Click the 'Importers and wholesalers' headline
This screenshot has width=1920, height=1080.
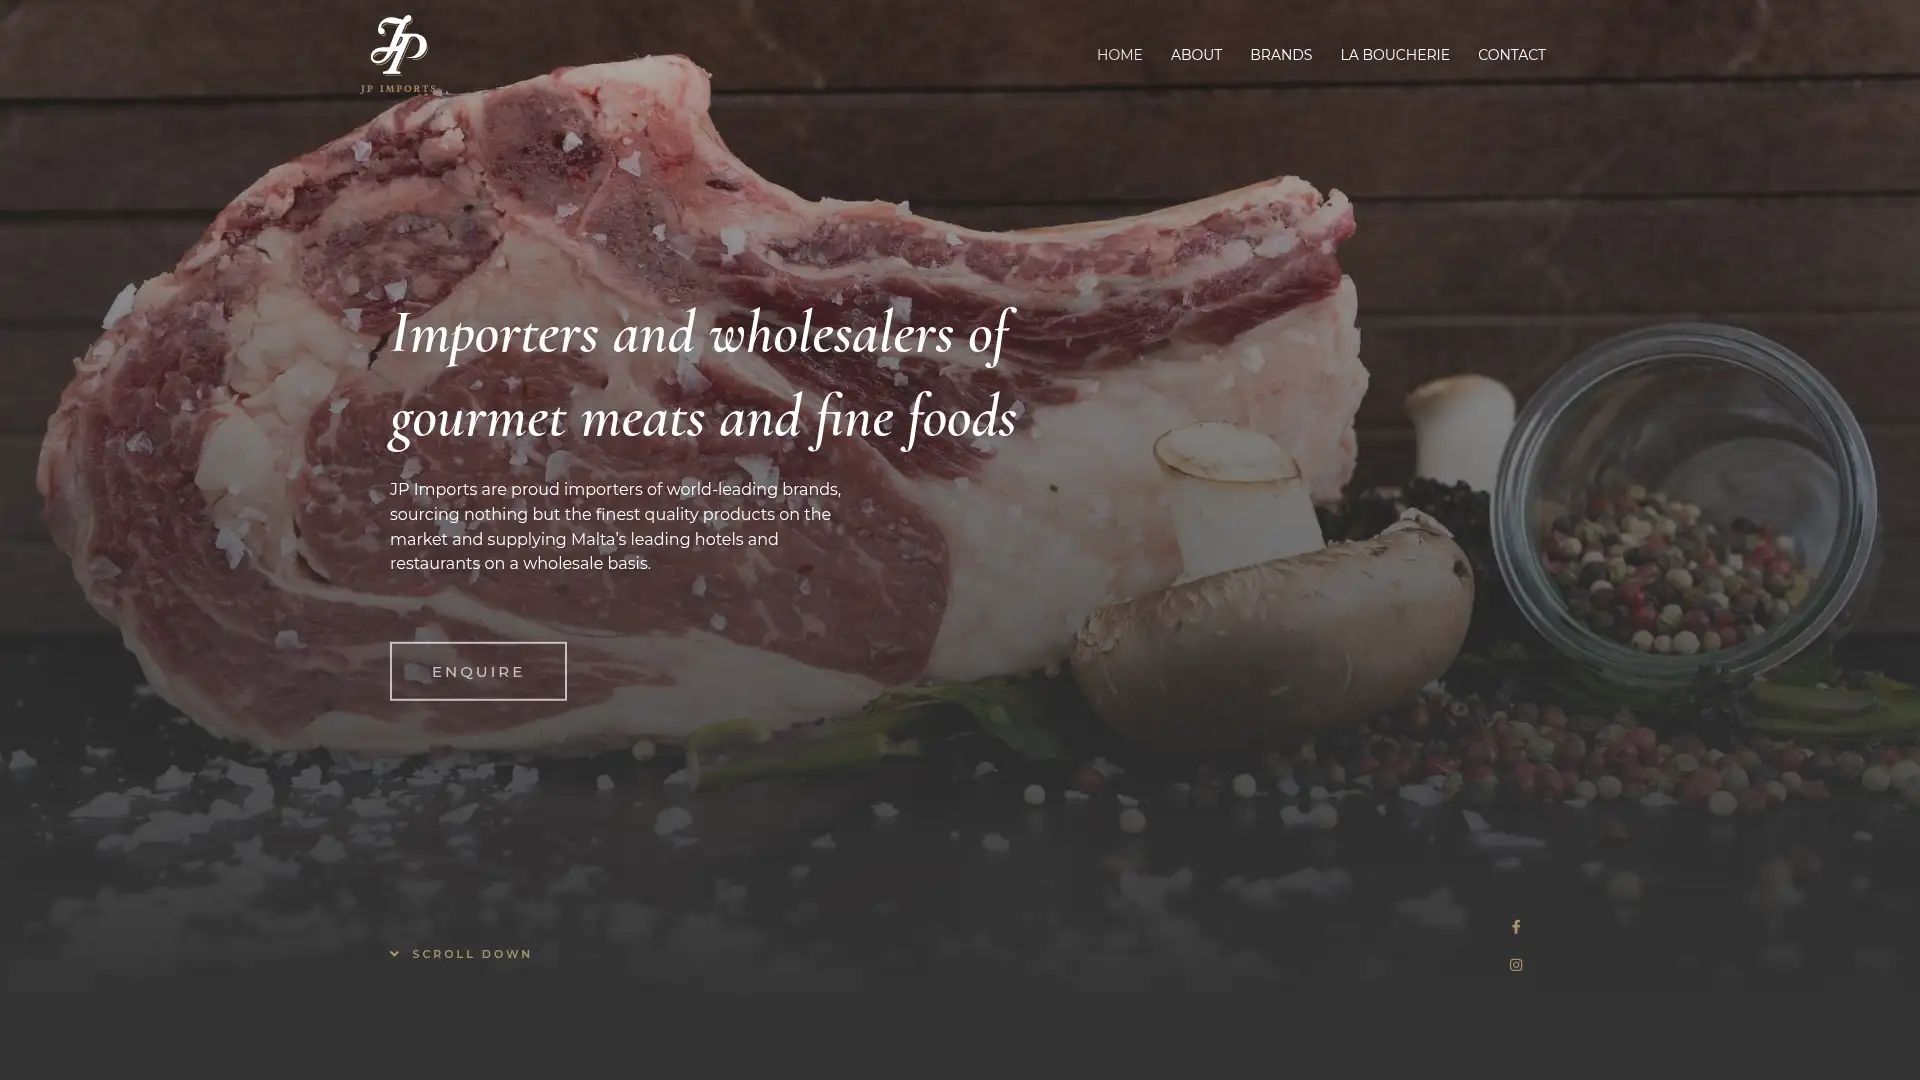click(x=700, y=335)
